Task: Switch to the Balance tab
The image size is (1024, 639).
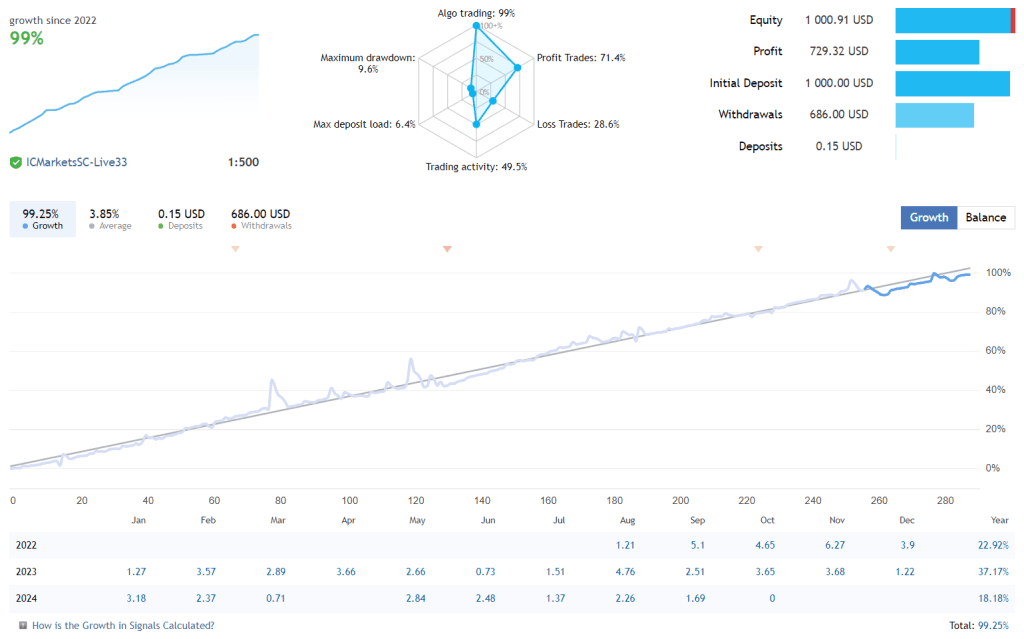Action: pyautogui.click(x=986, y=217)
